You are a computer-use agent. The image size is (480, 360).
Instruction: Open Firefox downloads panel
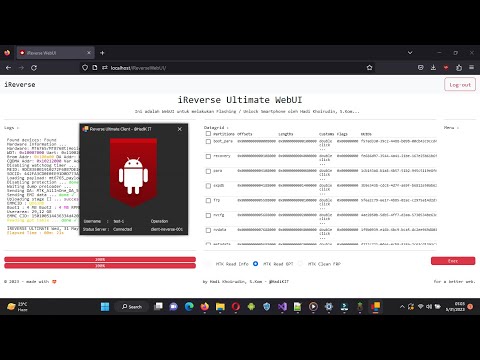pyautogui.click(x=433, y=68)
